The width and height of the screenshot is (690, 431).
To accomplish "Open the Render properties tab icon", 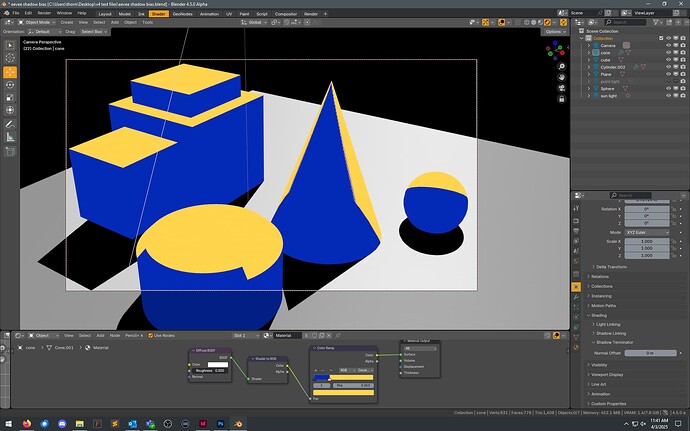I will tap(576, 220).
